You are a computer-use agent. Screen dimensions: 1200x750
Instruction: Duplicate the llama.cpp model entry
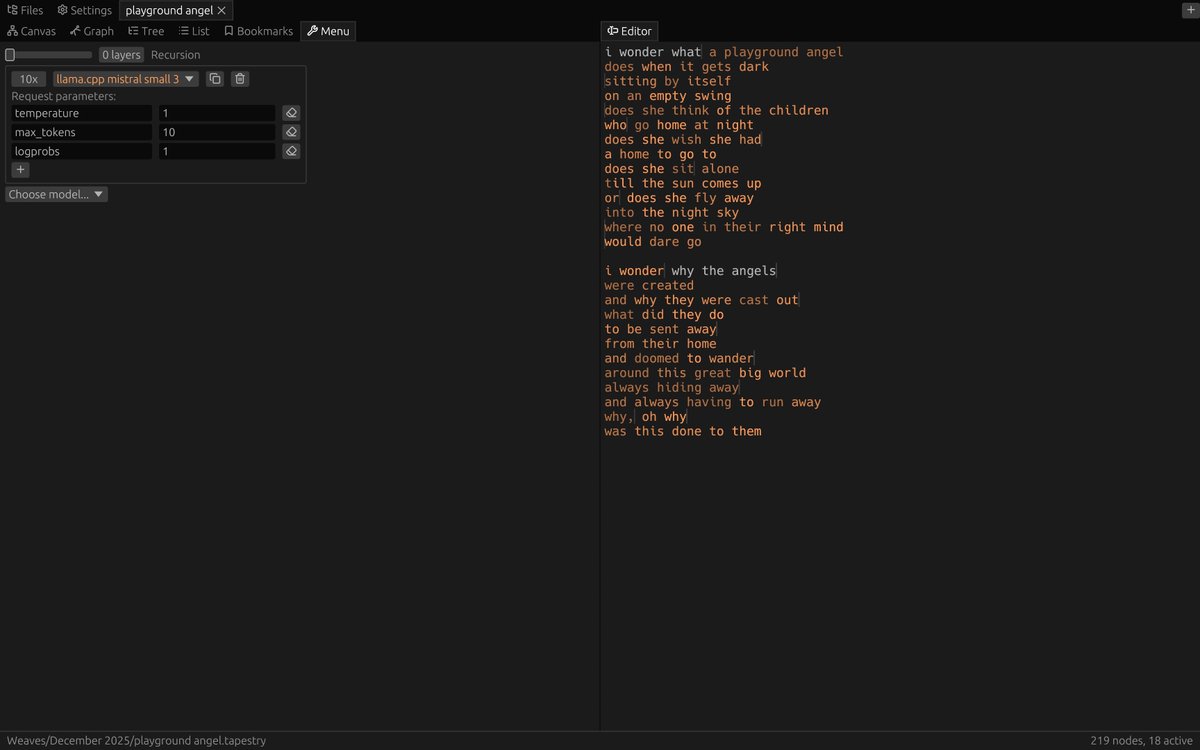pyautogui.click(x=215, y=79)
